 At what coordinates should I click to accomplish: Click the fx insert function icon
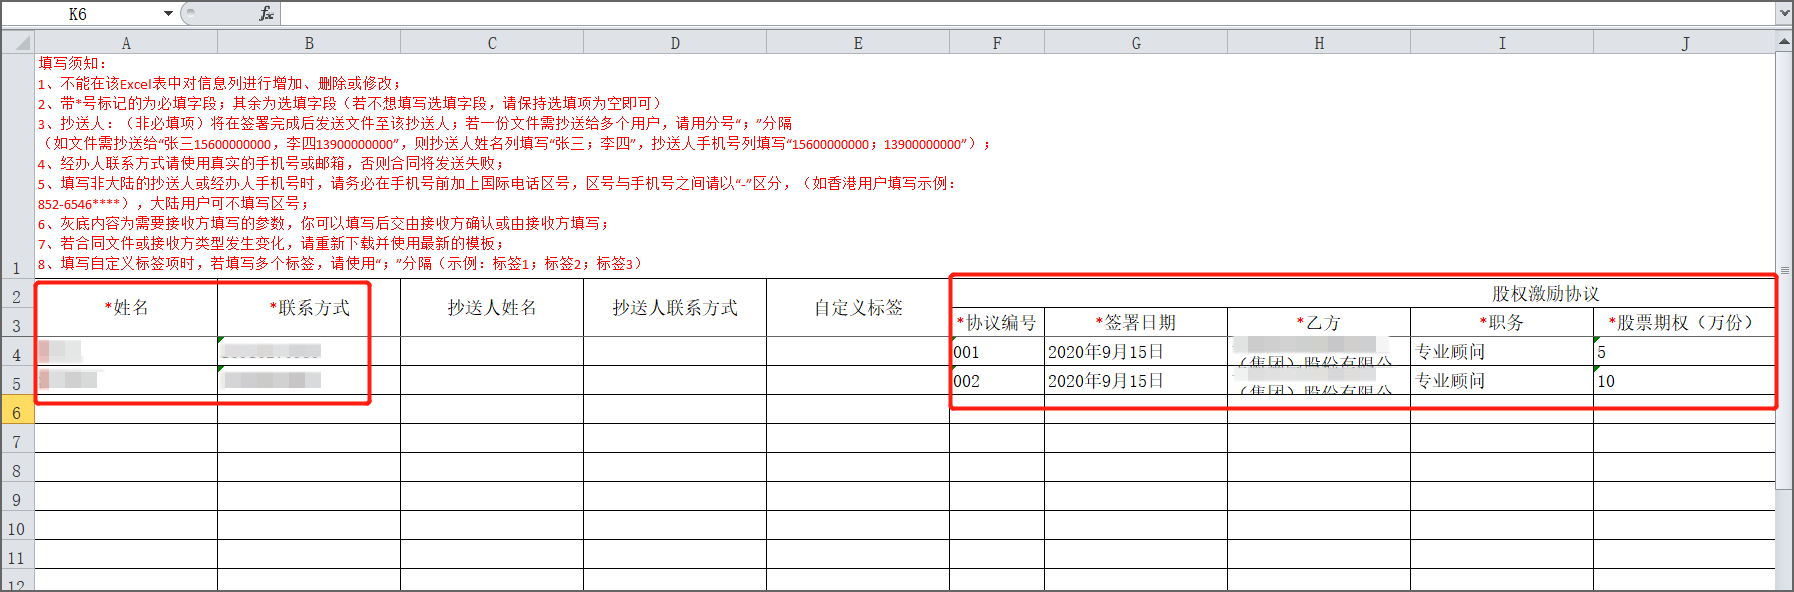pos(266,13)
